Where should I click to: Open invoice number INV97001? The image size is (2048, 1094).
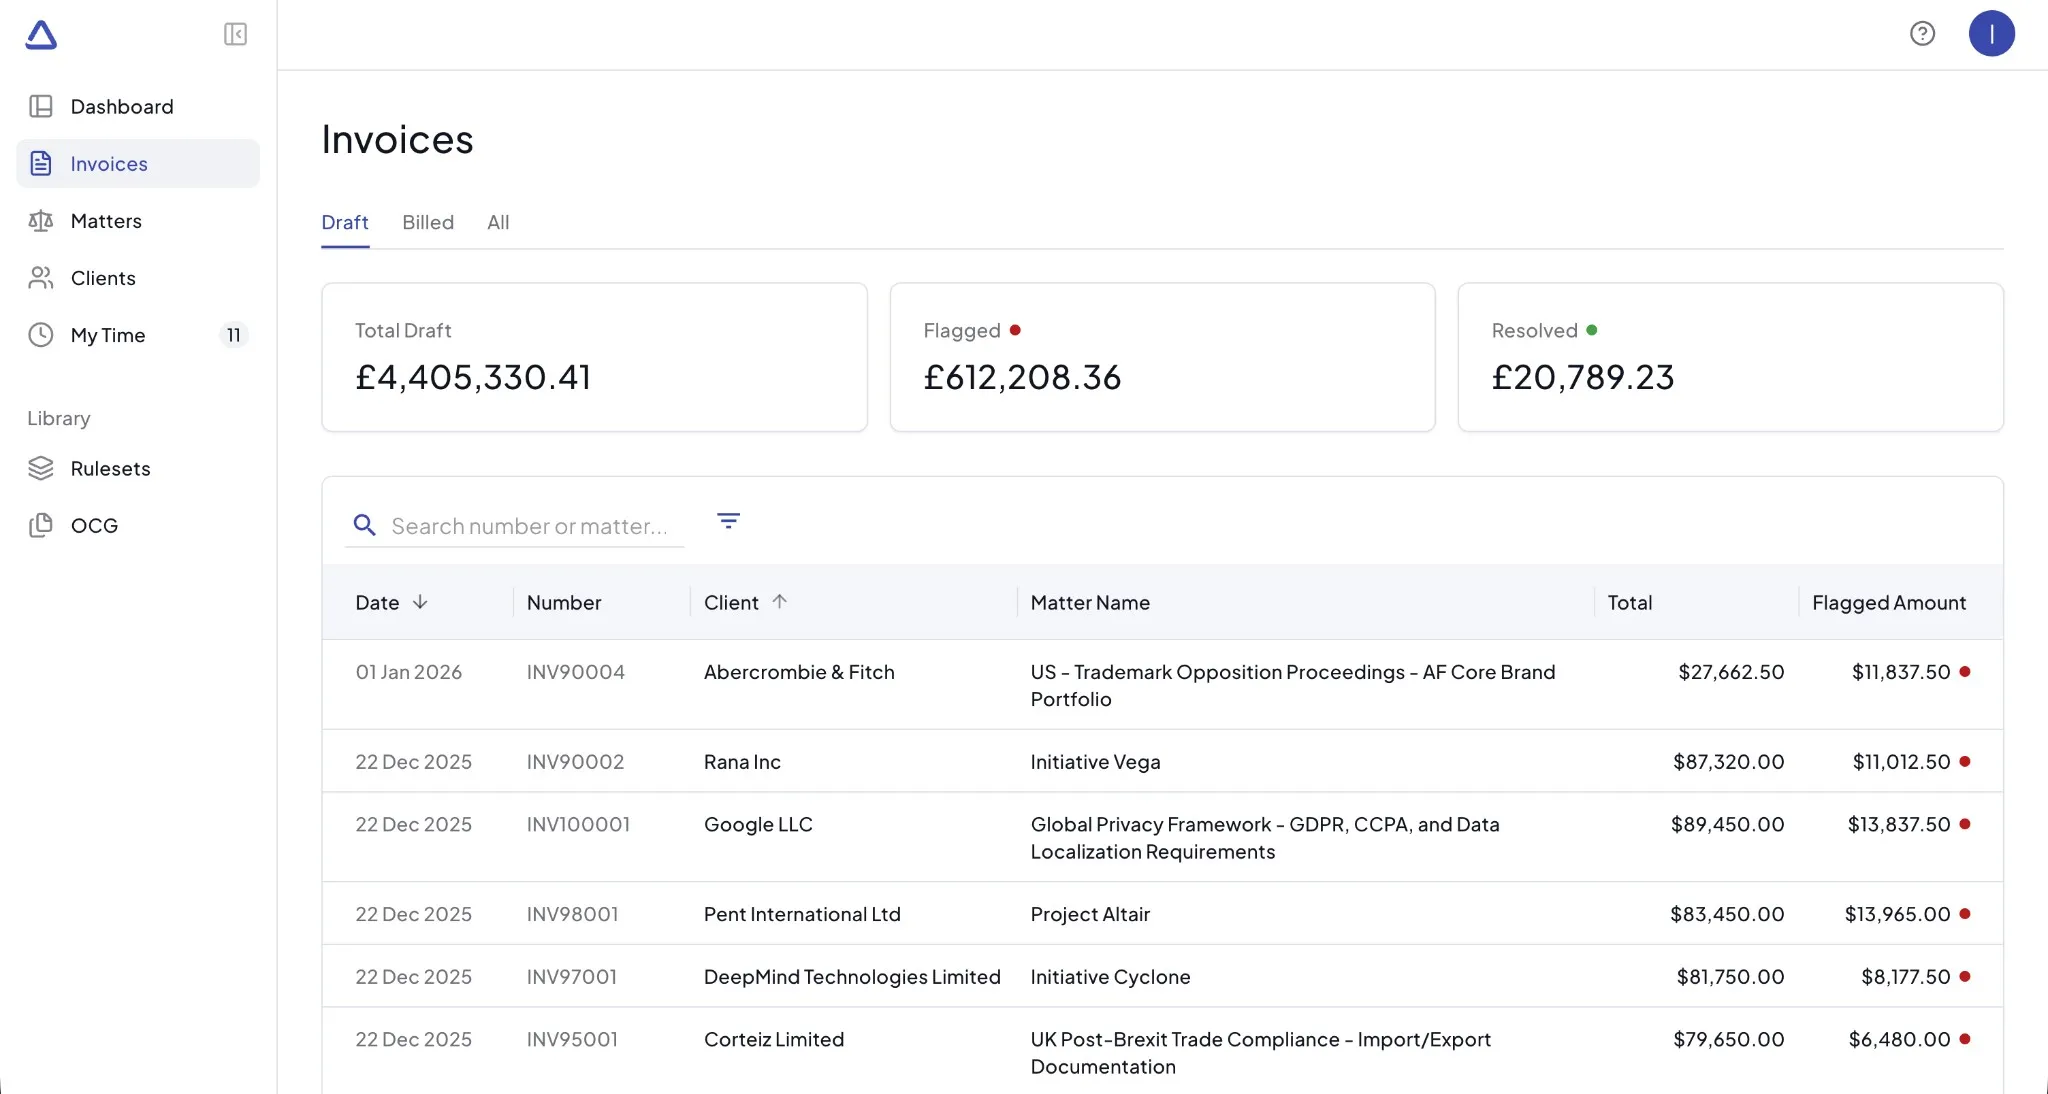[x=572, y=976]
